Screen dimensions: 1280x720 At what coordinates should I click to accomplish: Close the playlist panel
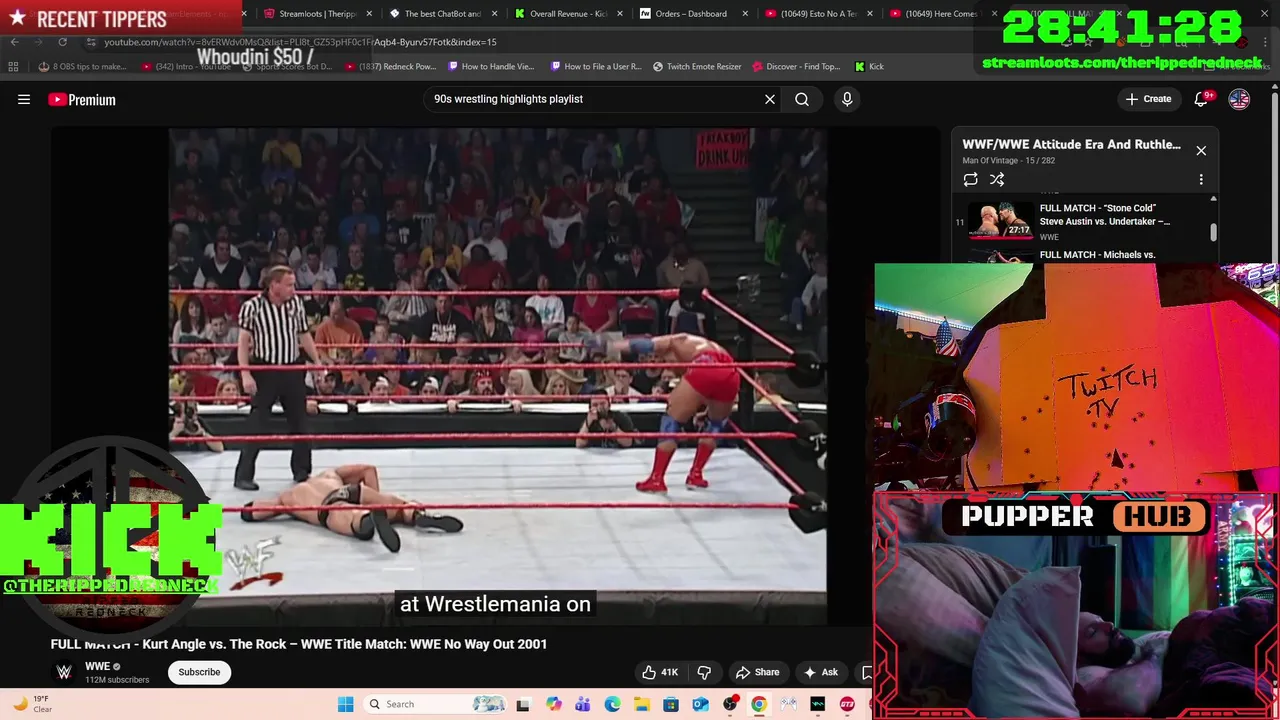[x=1201, y=151]
